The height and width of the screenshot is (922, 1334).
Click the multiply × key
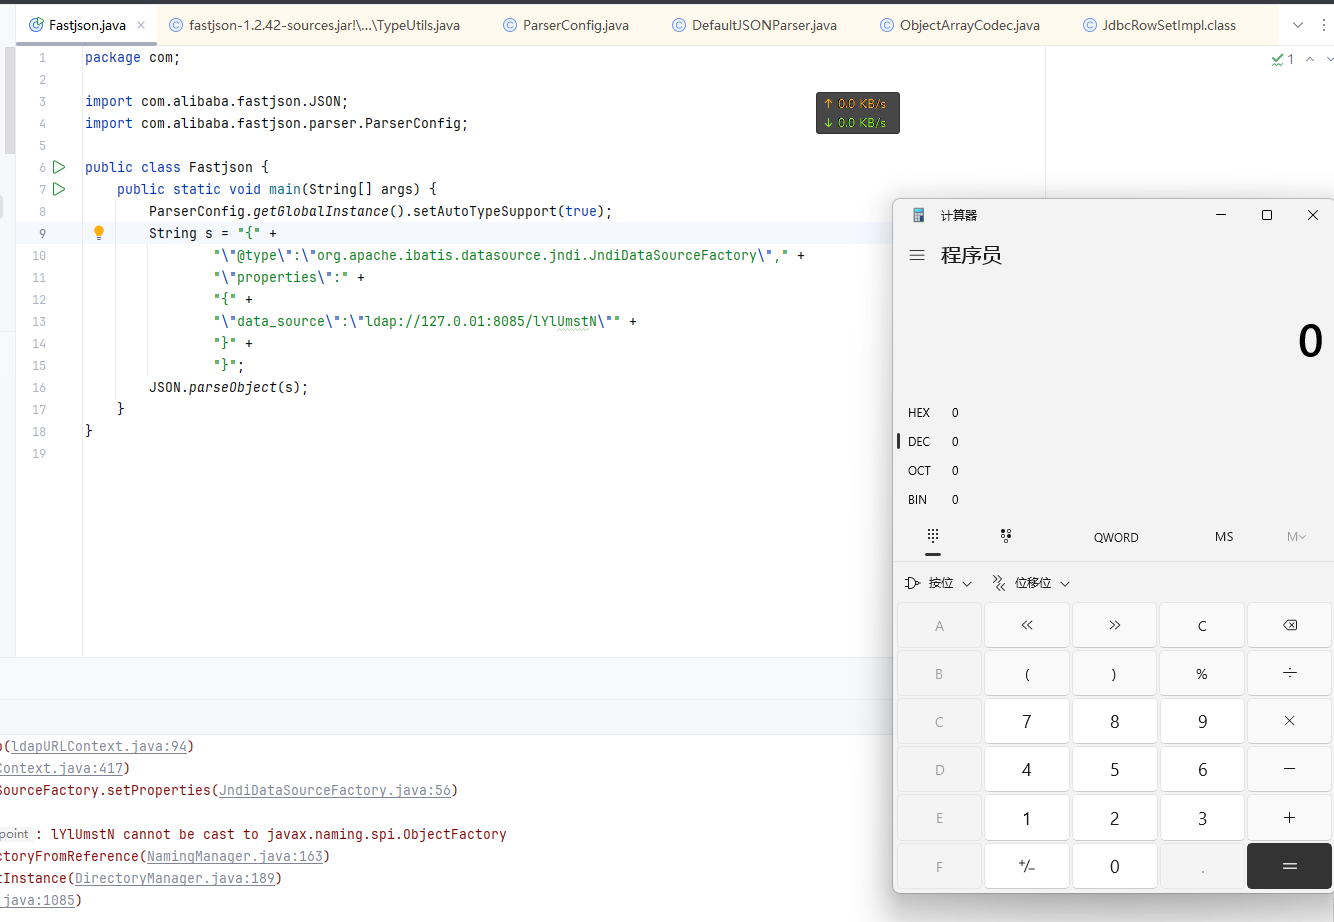click(1290, 721)
